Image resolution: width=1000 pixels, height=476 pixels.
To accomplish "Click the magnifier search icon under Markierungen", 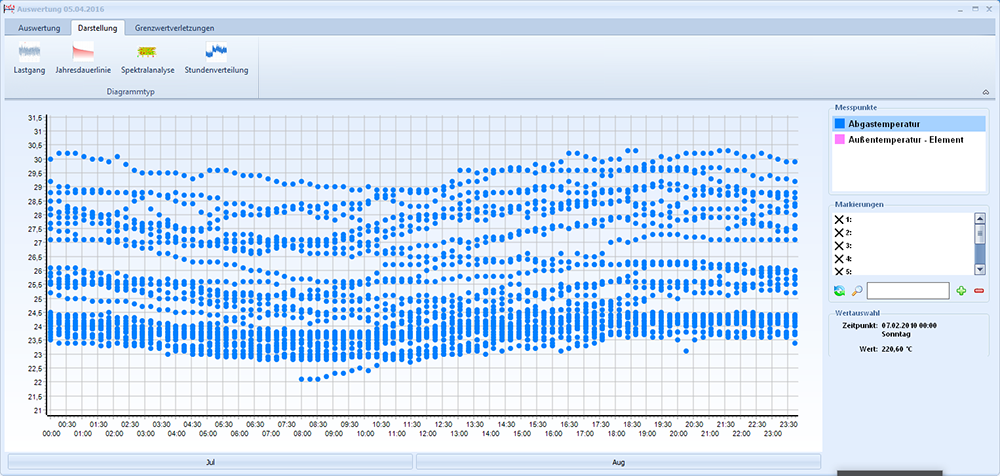I will click(857, 291).
